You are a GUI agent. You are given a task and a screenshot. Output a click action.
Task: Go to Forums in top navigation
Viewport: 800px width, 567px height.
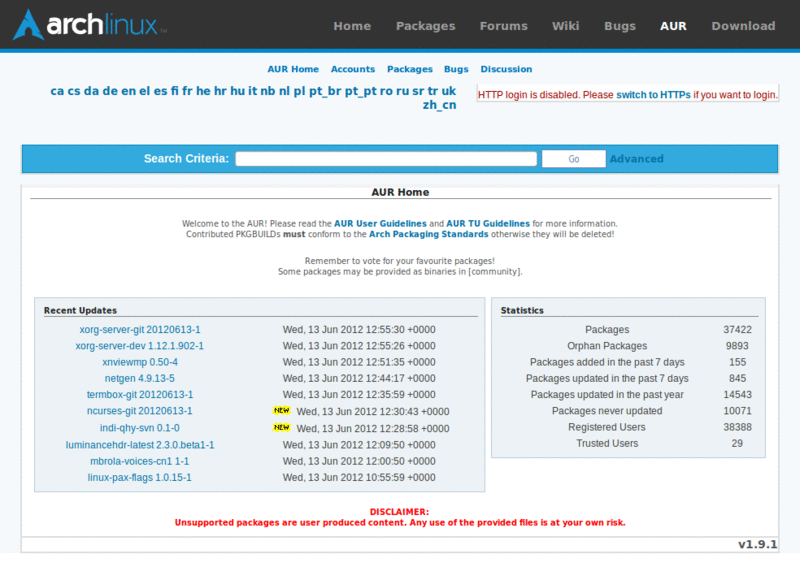point(504,26)
